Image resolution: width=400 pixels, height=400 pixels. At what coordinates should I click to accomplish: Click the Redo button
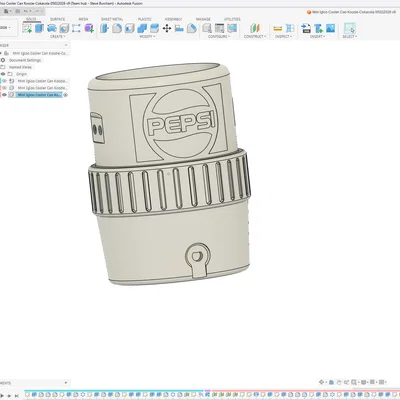coord(37,11)
